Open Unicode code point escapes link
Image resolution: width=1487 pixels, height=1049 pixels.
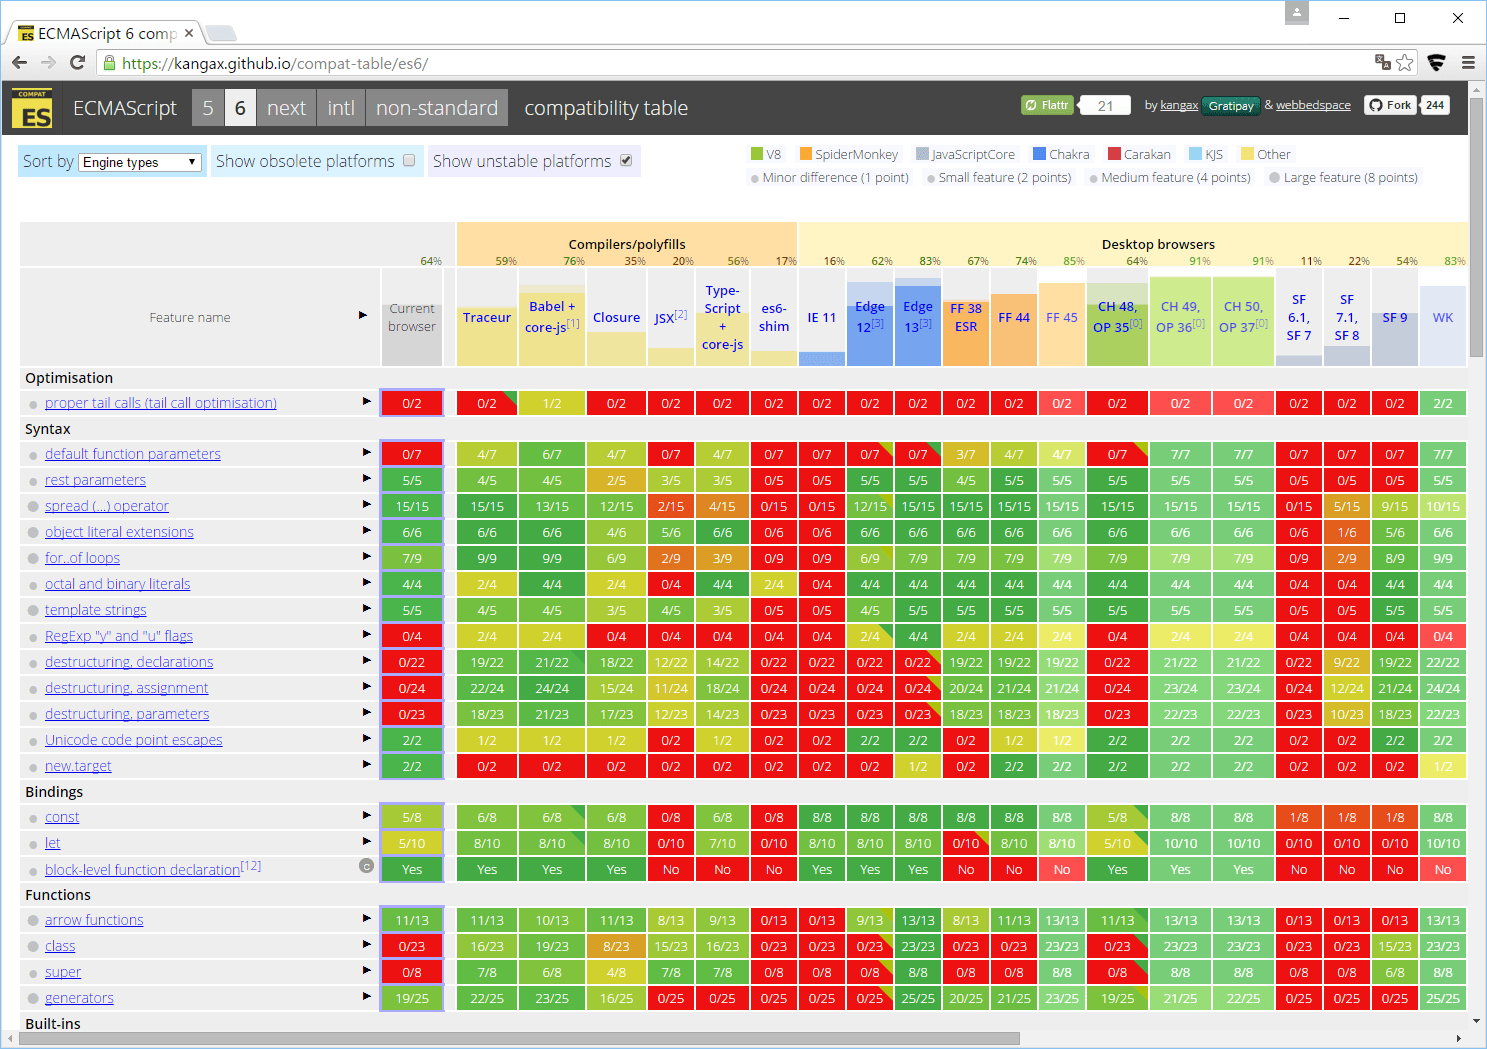coord(134,740)
